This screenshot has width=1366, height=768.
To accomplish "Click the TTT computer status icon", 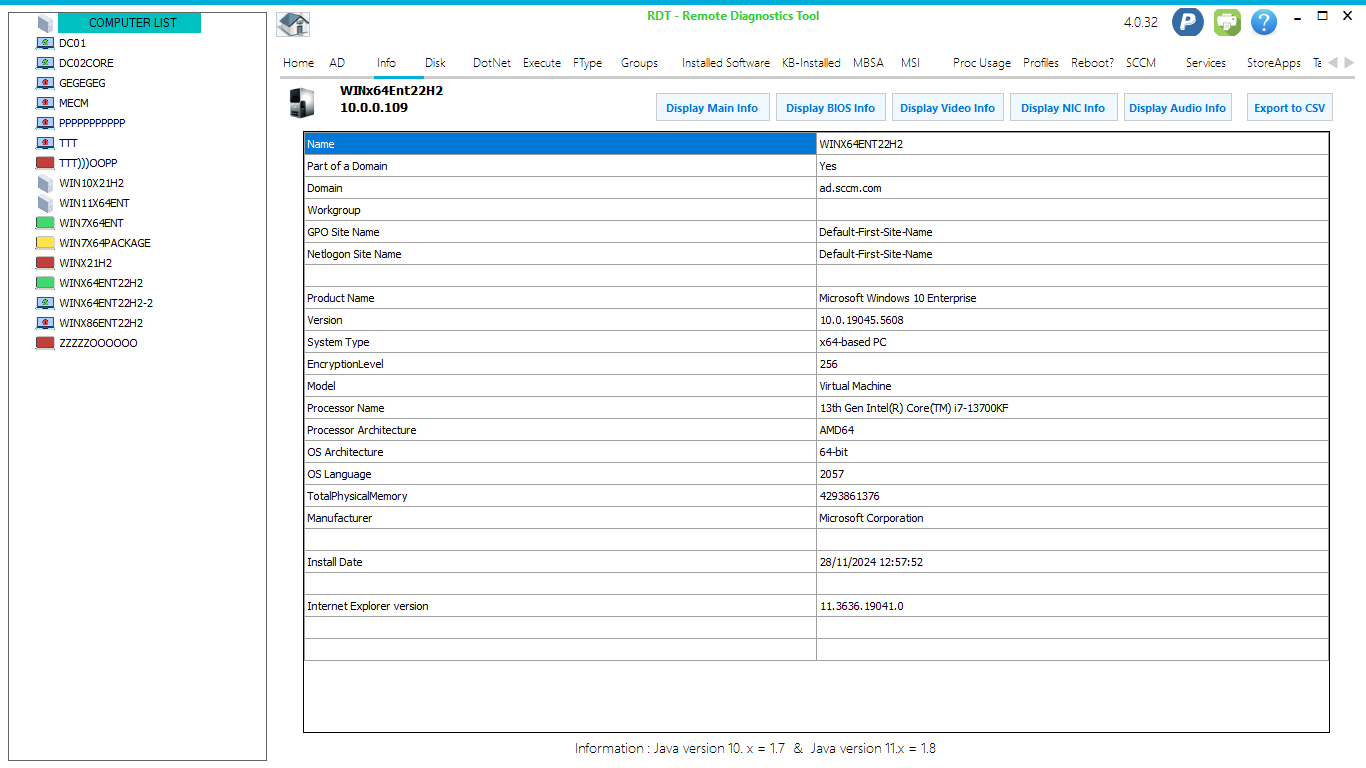I will point(45,143).
